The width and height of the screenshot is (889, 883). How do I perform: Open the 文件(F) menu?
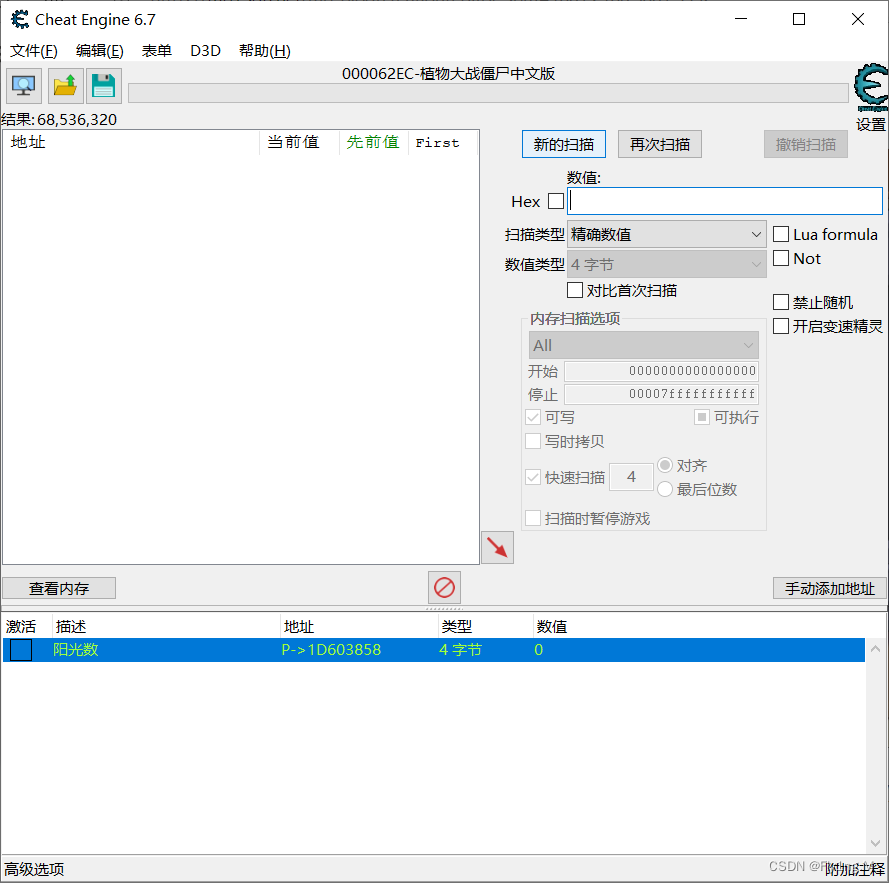(34, 51)
